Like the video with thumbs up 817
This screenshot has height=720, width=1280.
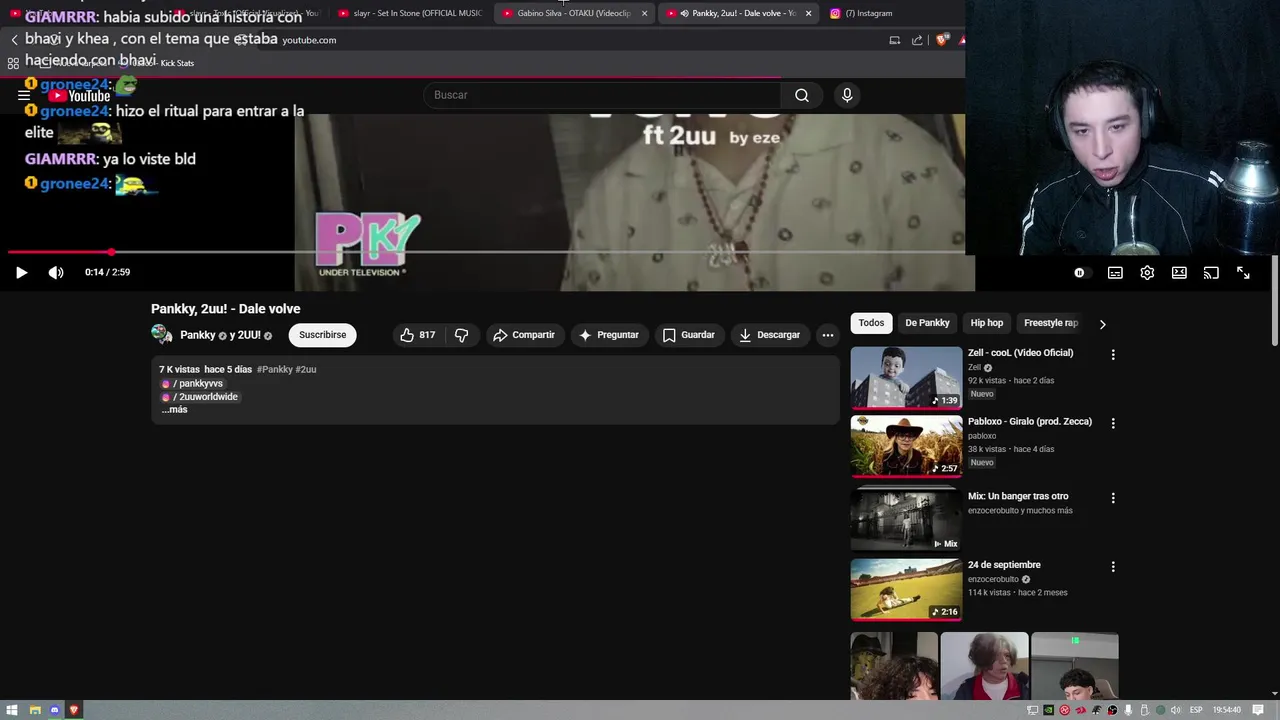pos(418,335)
